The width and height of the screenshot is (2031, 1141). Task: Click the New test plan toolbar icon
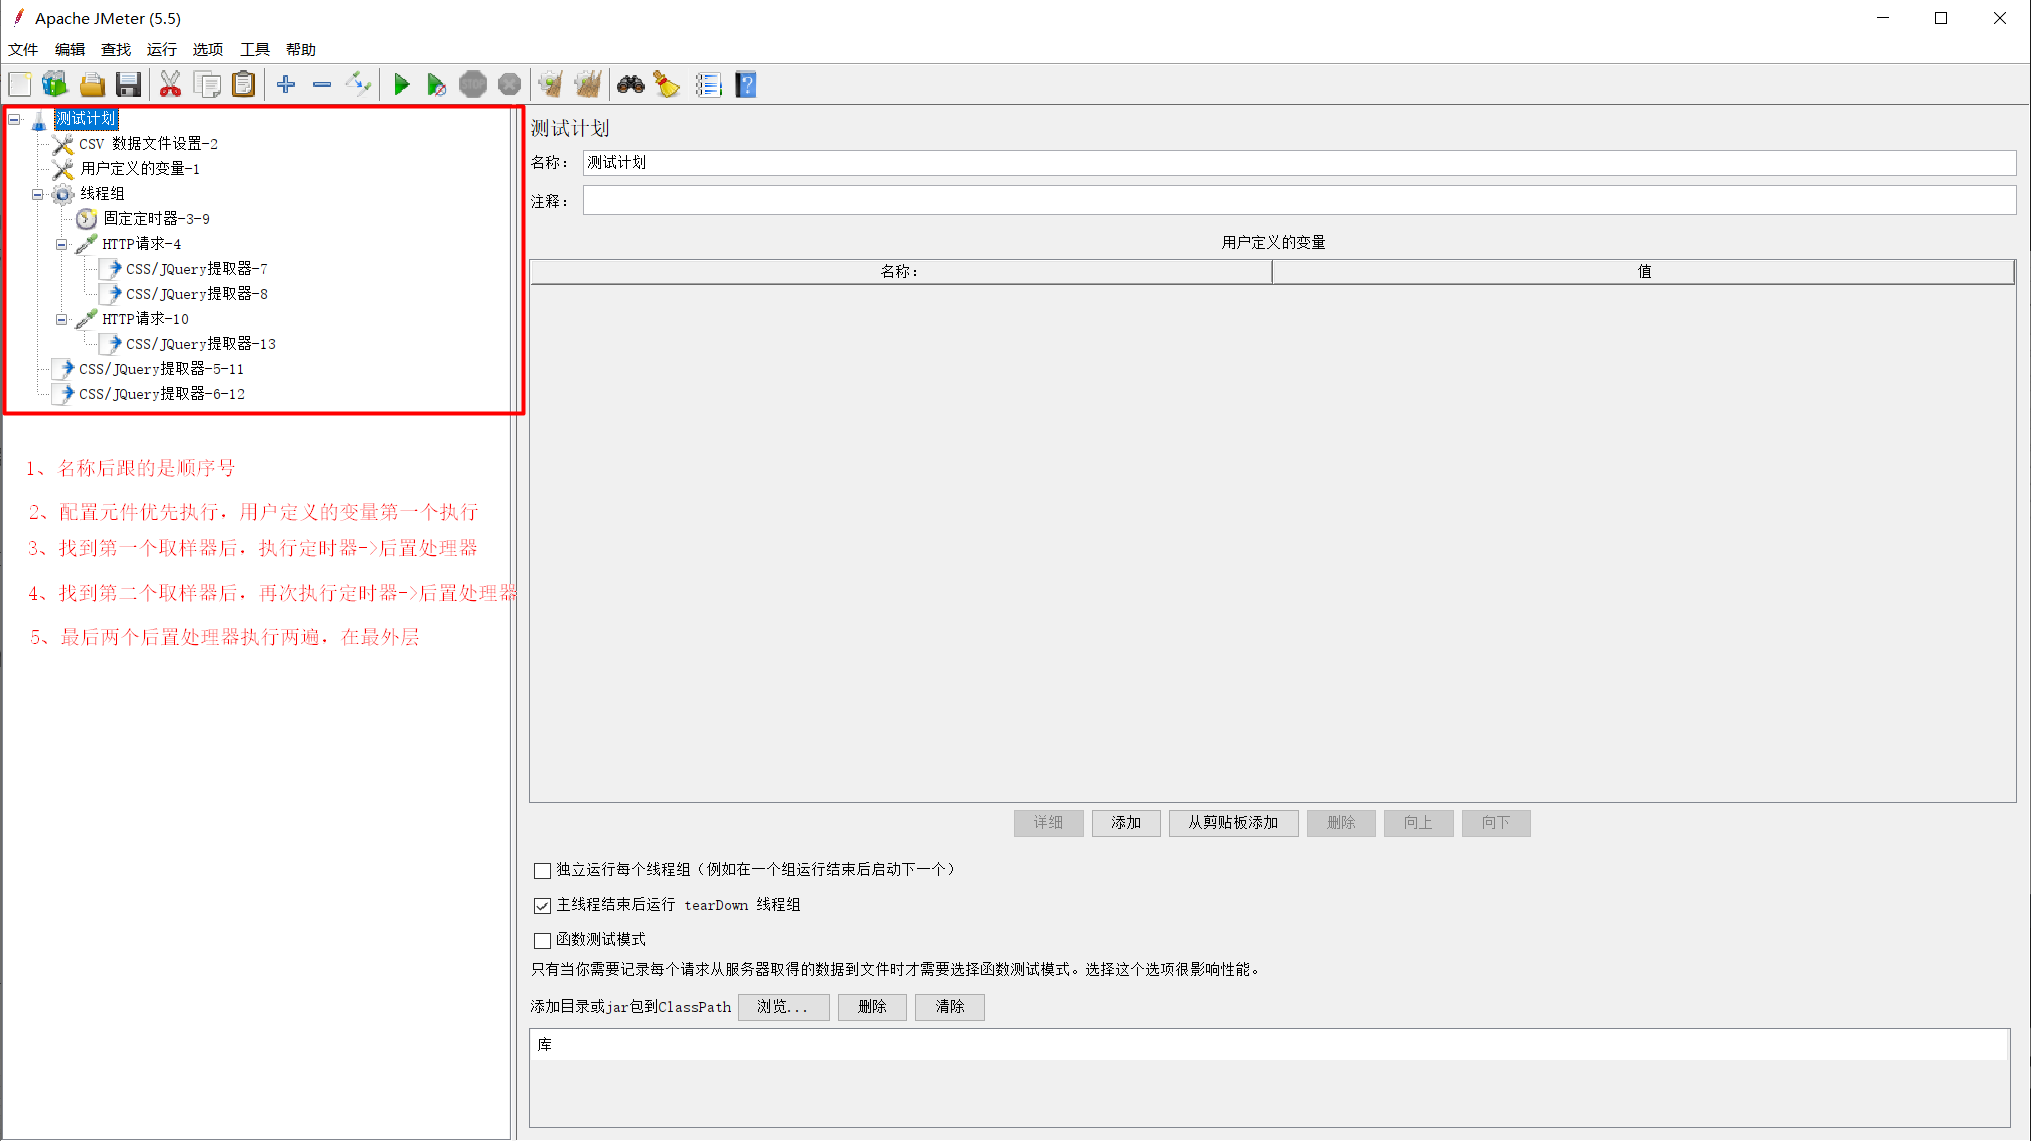tap(20, 85)
